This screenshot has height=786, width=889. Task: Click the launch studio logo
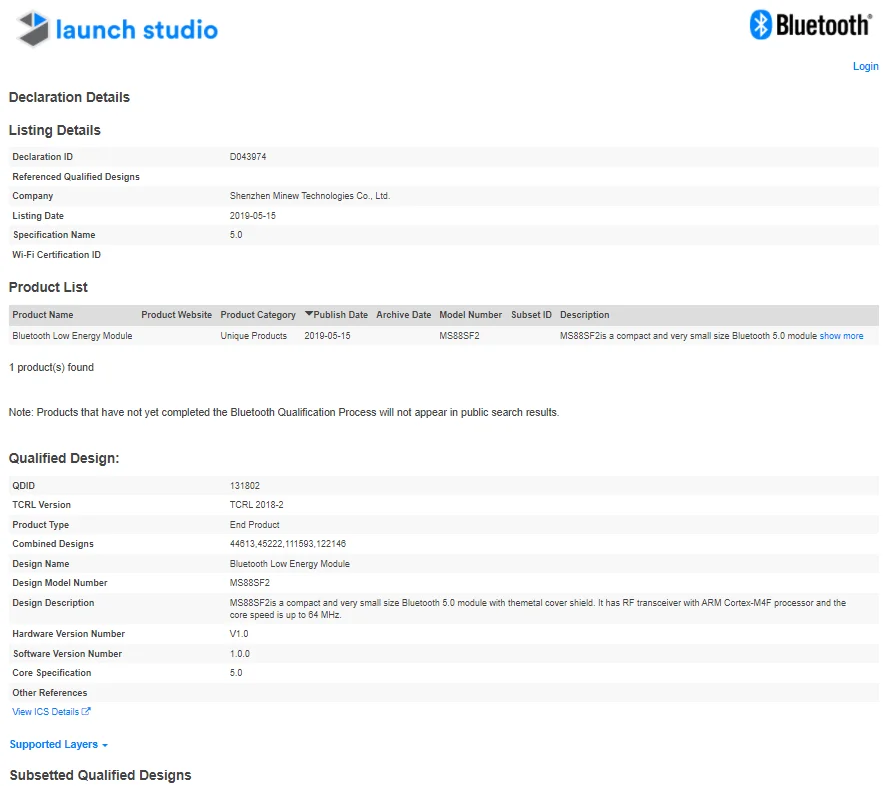(117, 28)
